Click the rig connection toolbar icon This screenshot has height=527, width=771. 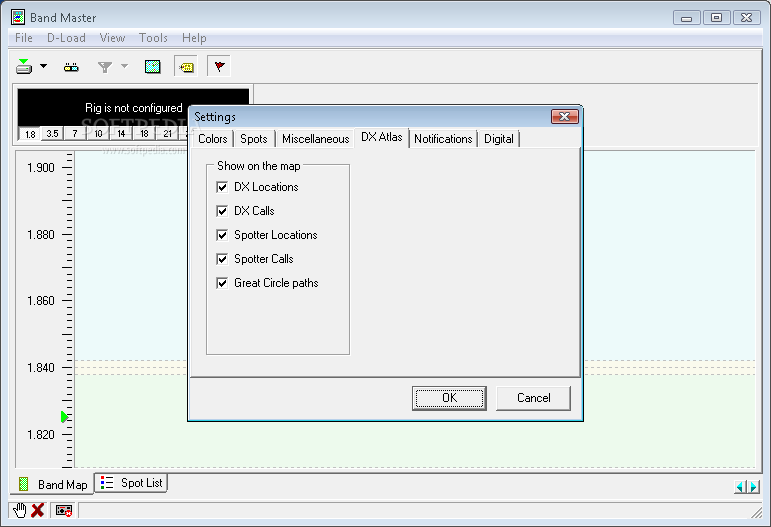click(71, 67)
